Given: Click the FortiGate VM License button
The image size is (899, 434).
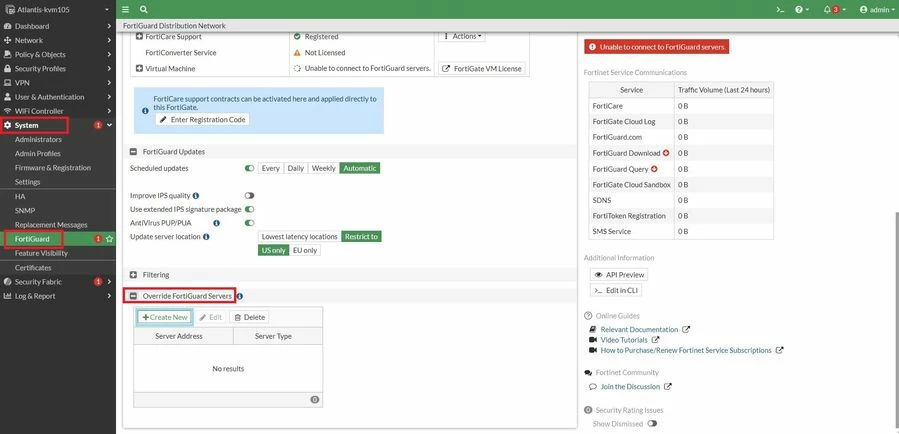Looking at the screenshot, I should pos(482,68).
